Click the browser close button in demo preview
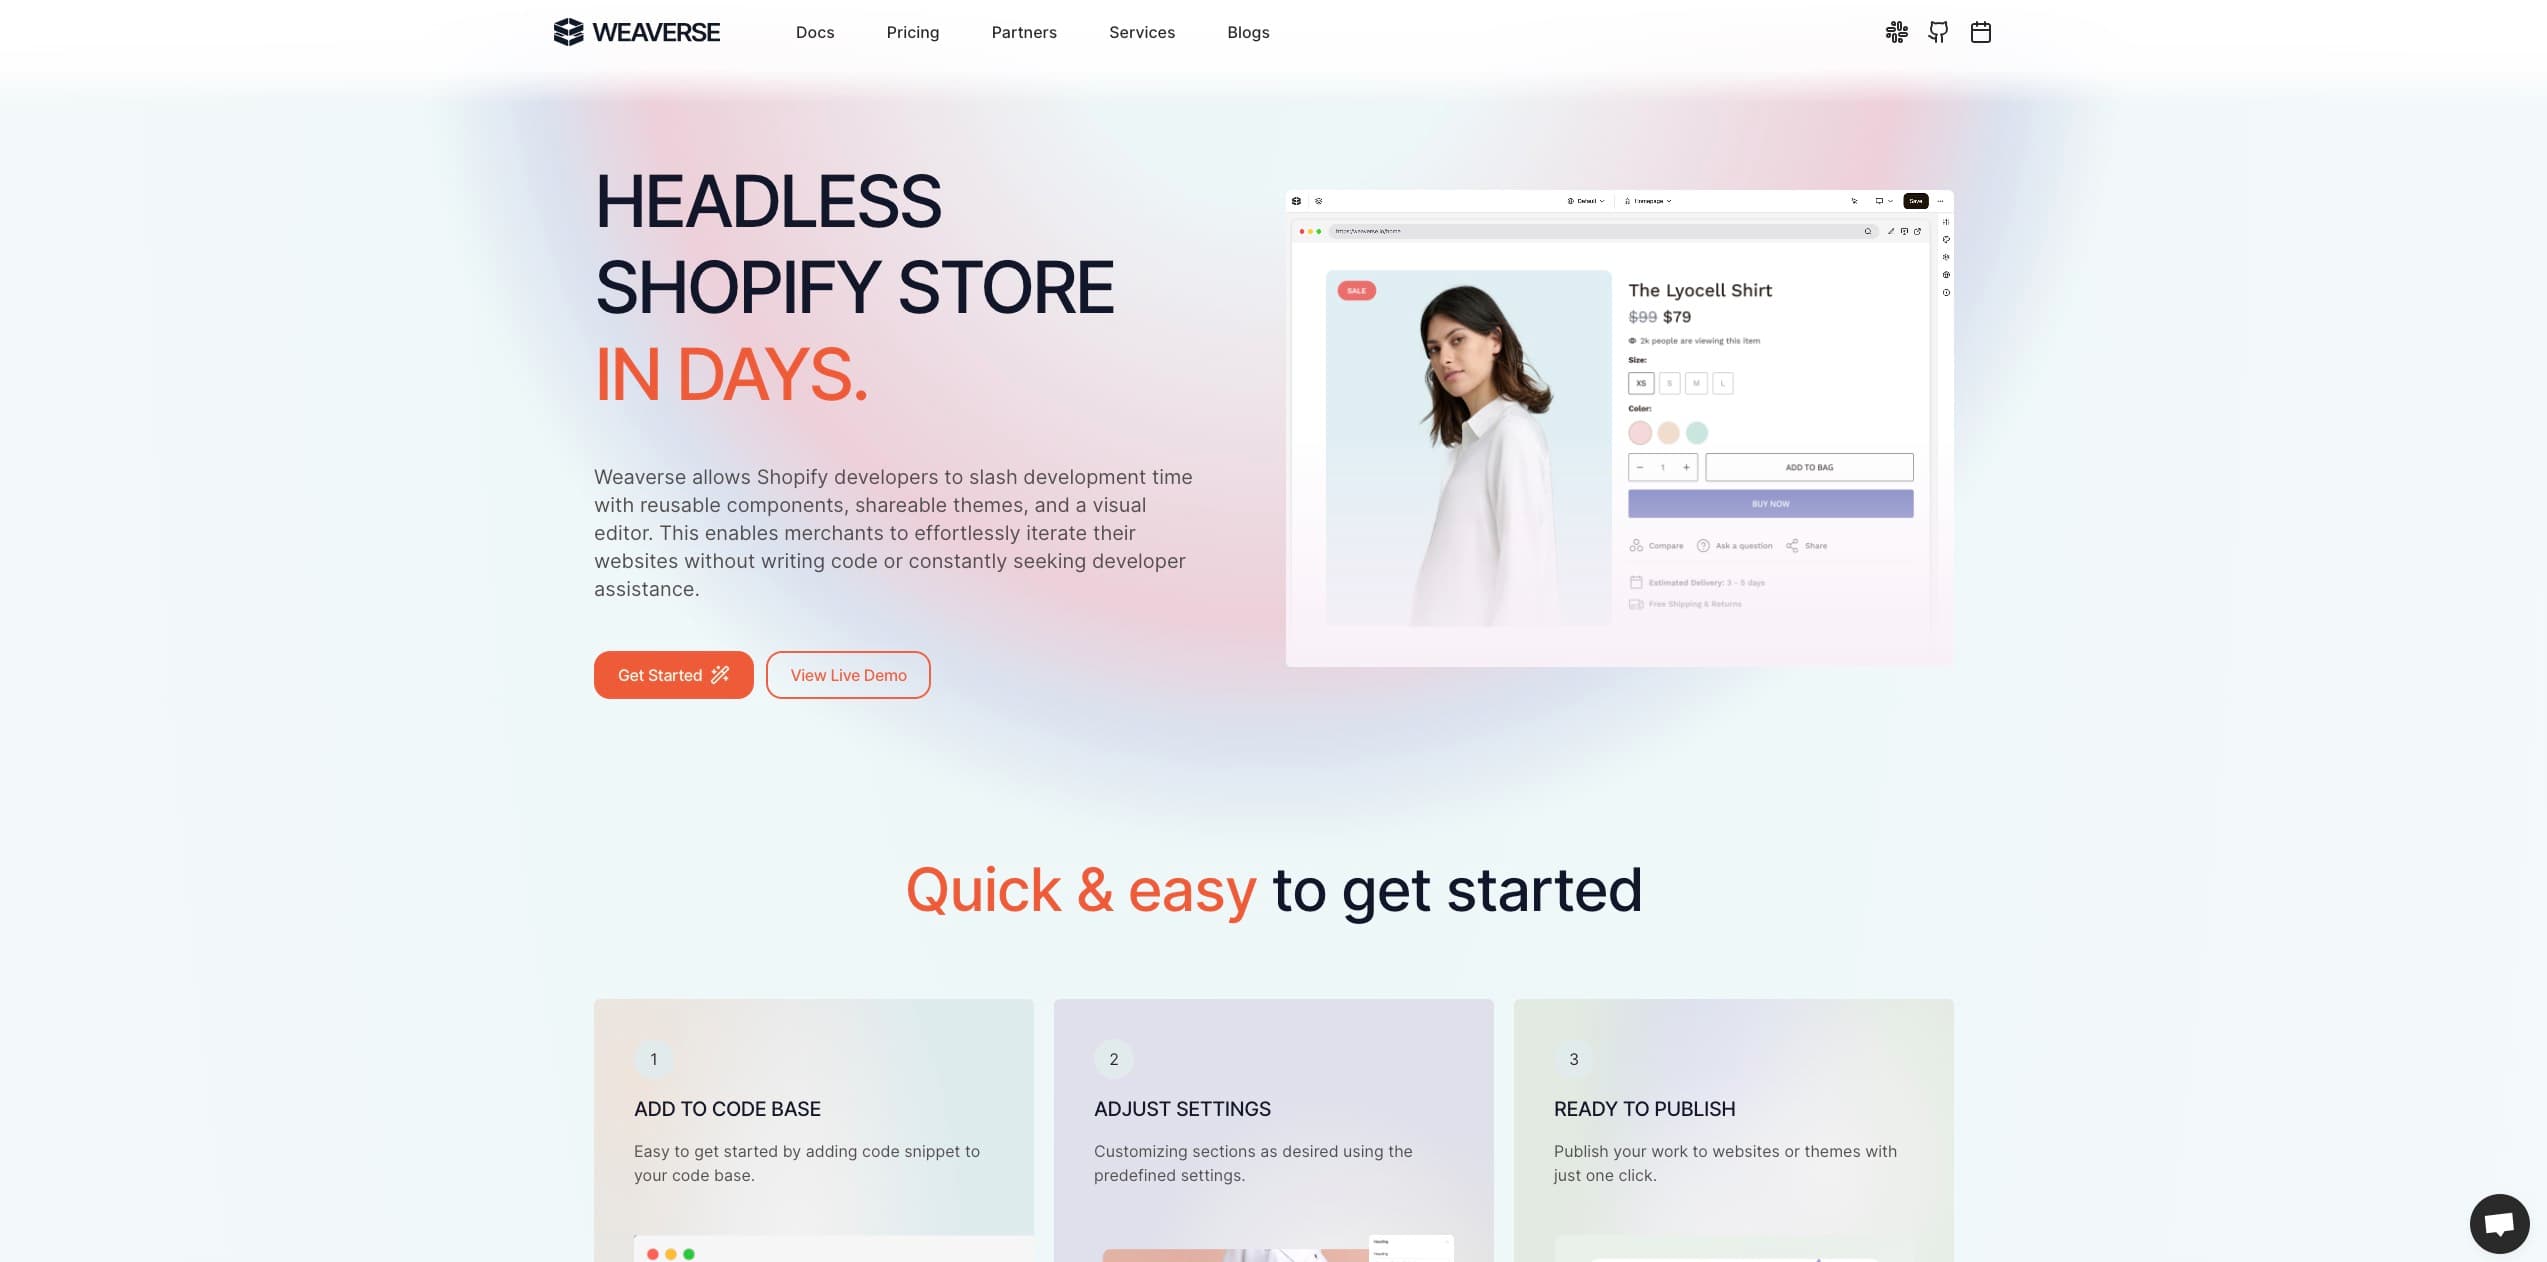Viewport: 2547px width, 1262px height. [1309, 231]
